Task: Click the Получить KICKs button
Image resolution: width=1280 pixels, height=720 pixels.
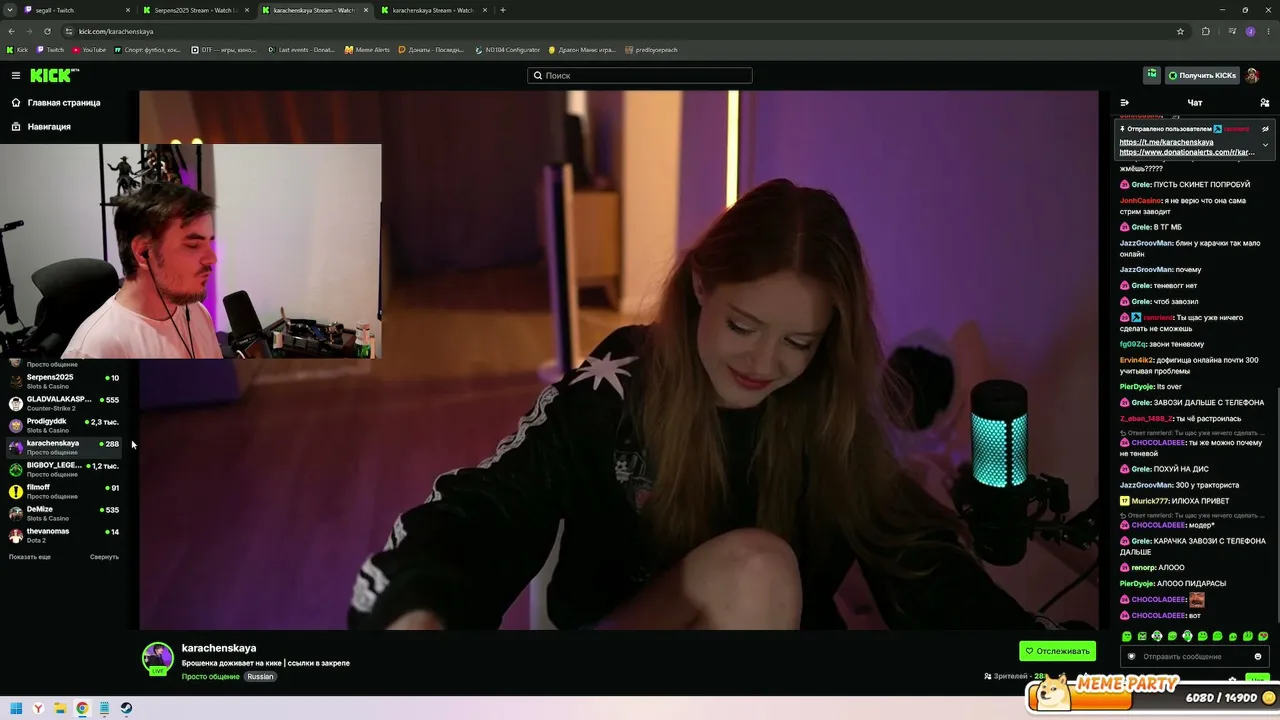Action: 1201,75
